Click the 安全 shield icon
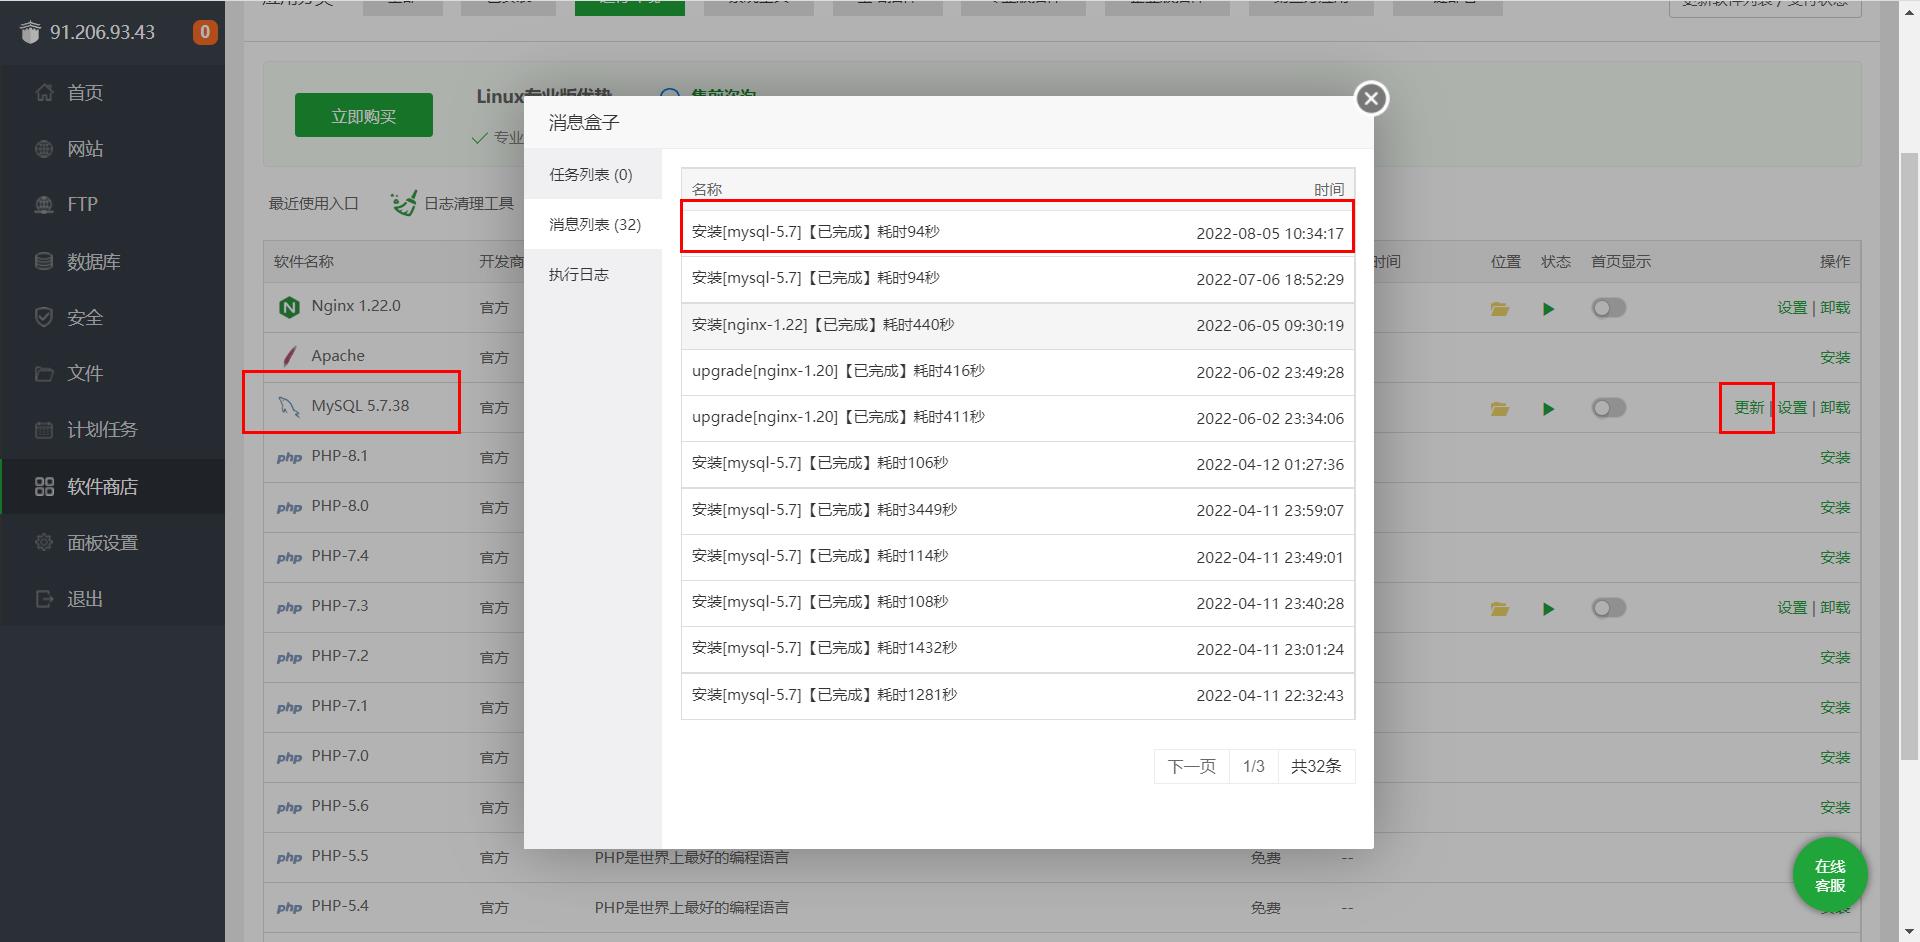 click(x=44, y=317)
